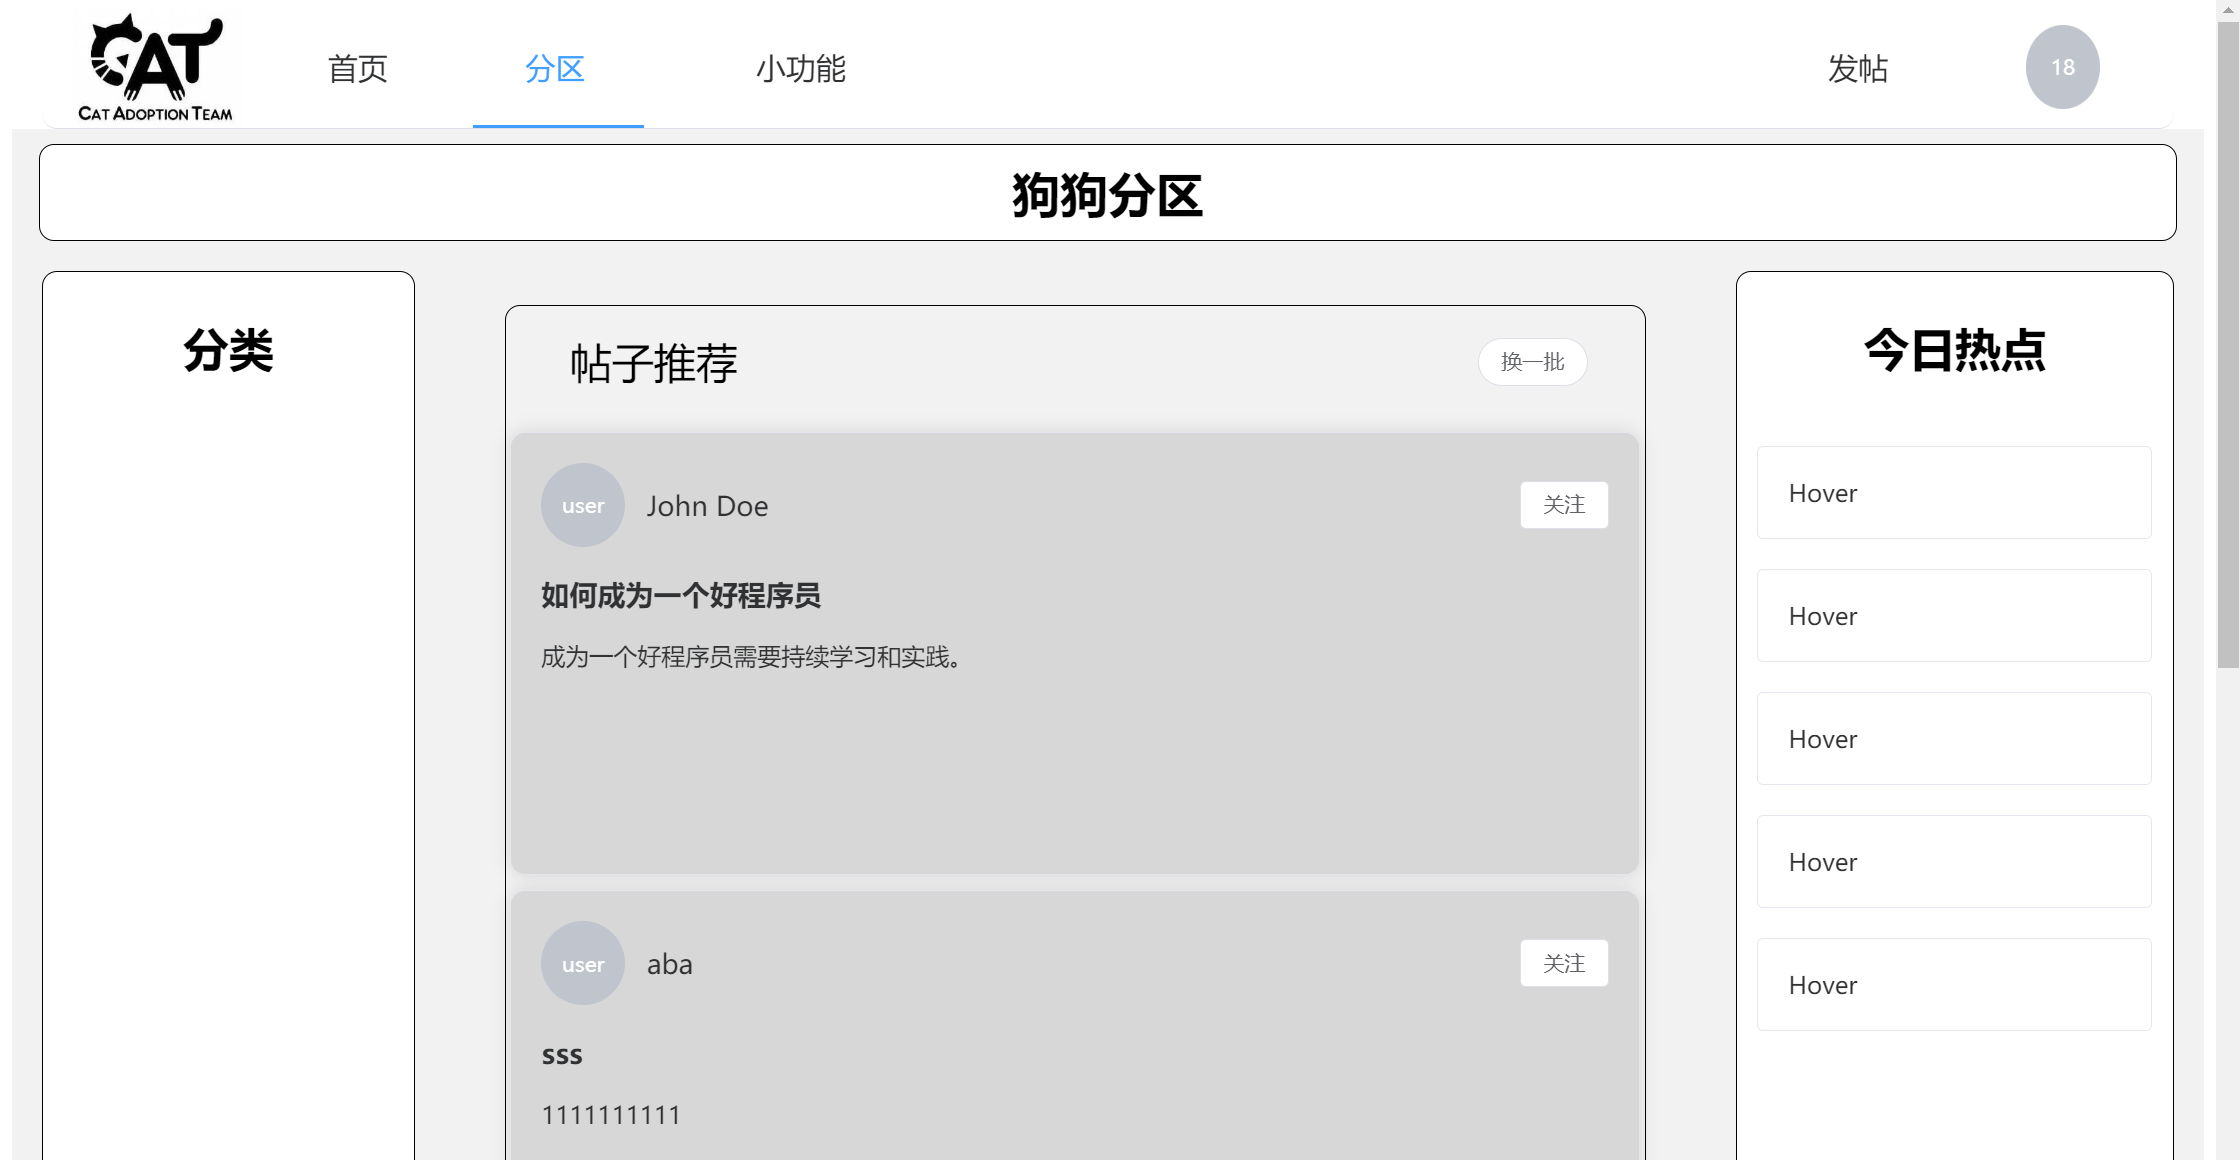
Task: Open the fifth Hover hot-topic card
Action: [1953, 985]
